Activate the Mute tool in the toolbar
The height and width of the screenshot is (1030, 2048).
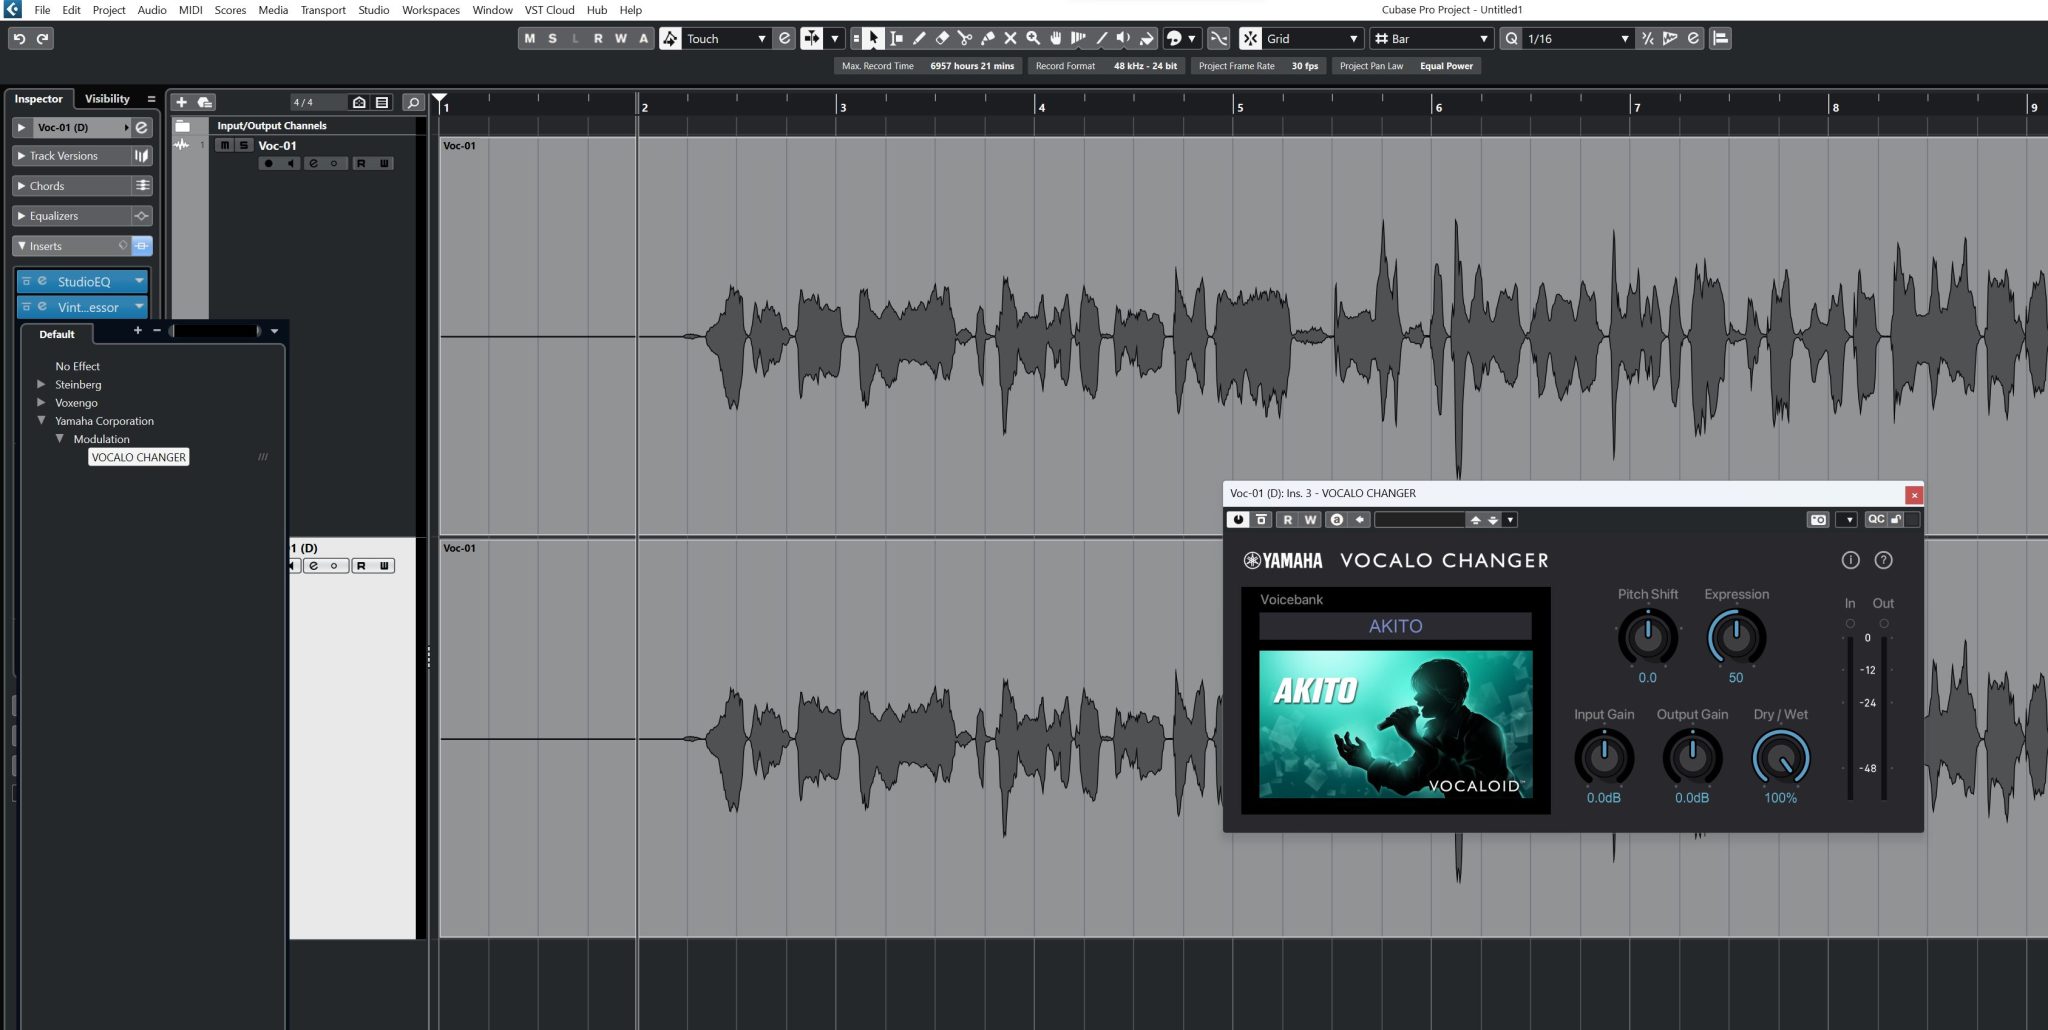coord(1010,38)
